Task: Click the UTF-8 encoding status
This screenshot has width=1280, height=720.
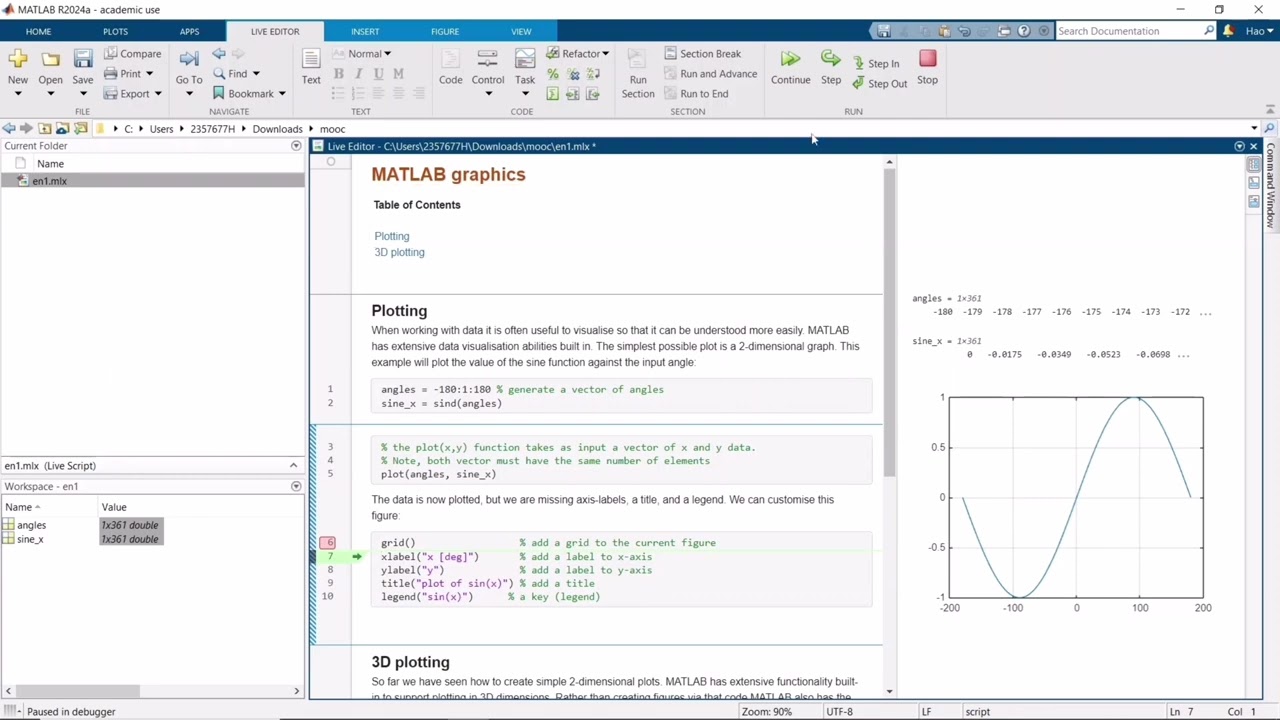Action: (x=839, y=712)
